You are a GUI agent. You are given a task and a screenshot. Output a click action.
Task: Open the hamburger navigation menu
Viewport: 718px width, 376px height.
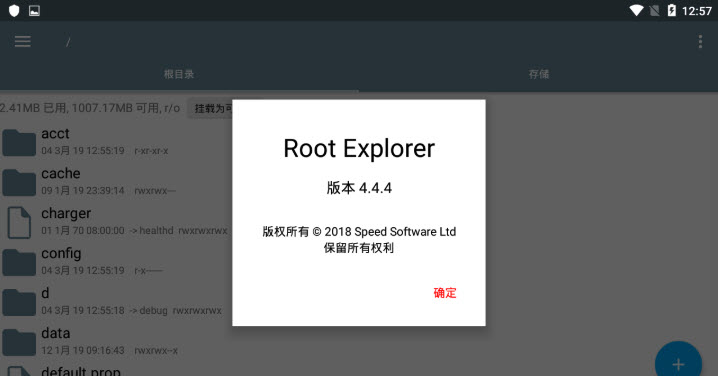click(22, 42)
